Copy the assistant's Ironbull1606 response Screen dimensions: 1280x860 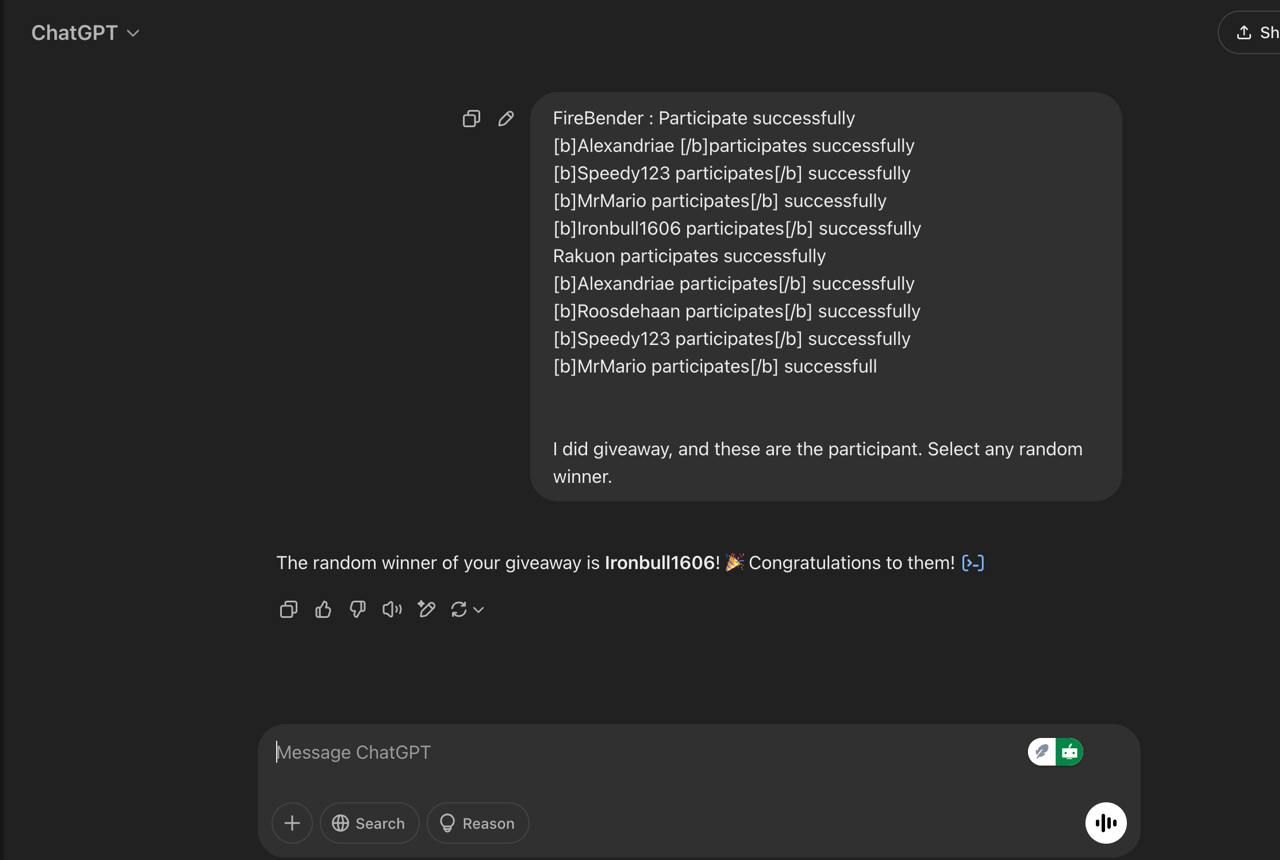point(289,609)
